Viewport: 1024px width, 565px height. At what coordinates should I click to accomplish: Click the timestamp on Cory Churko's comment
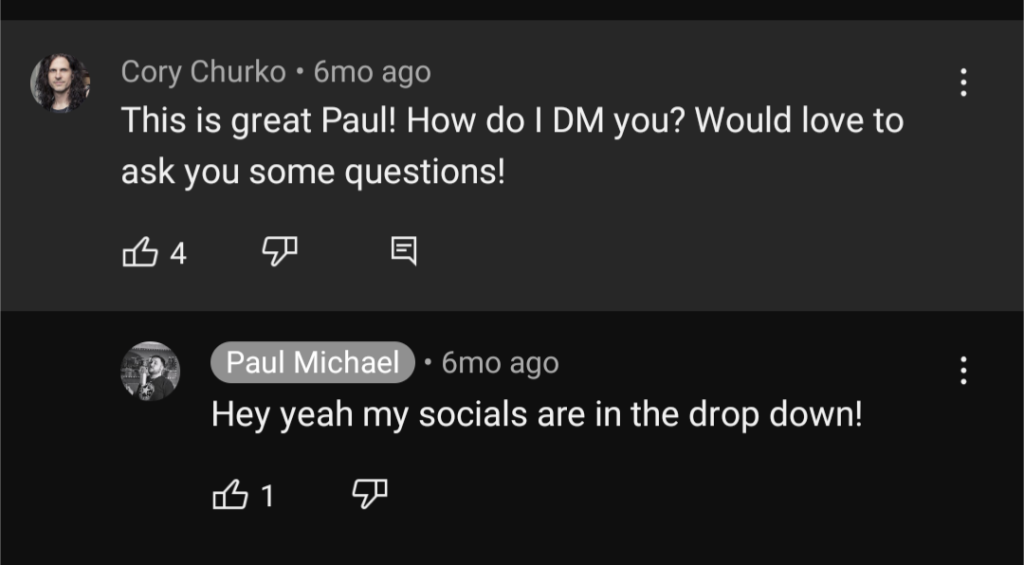[x=372, y=72]
